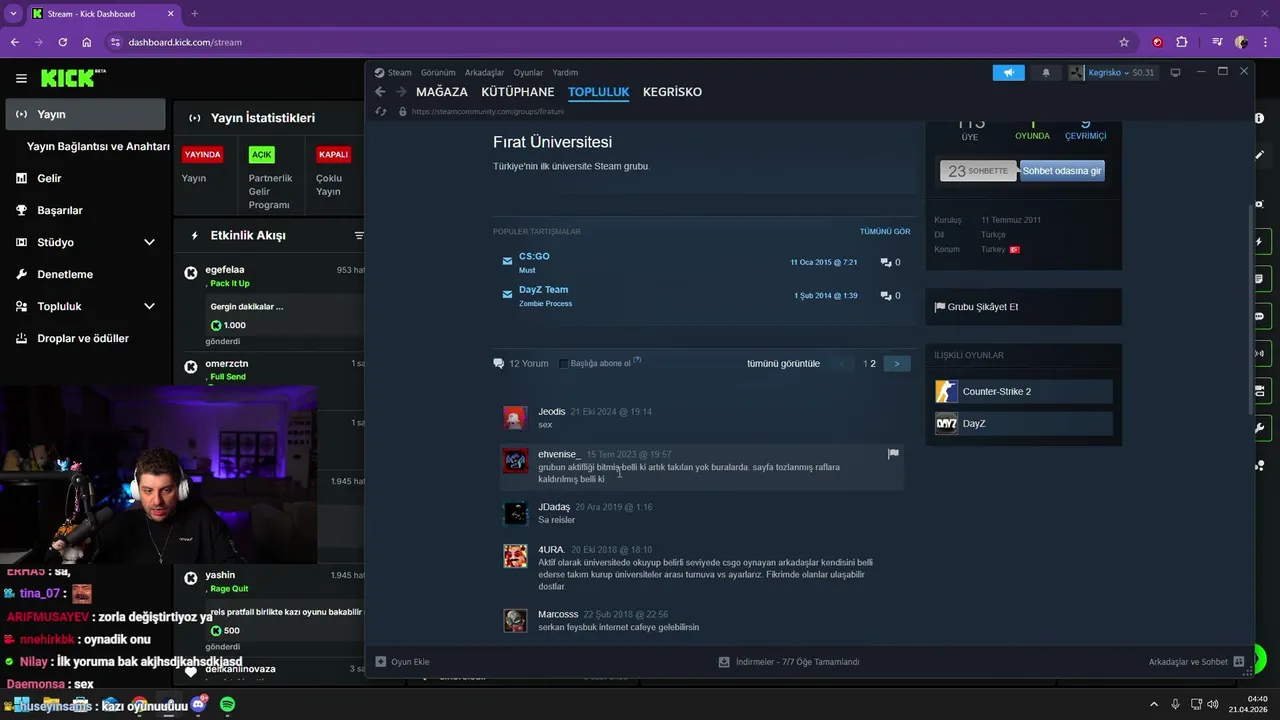Expand Topluluk section chevron
Image resolution: width=1280 pixels, height=720 pixels.
click(x=149, y=306)
